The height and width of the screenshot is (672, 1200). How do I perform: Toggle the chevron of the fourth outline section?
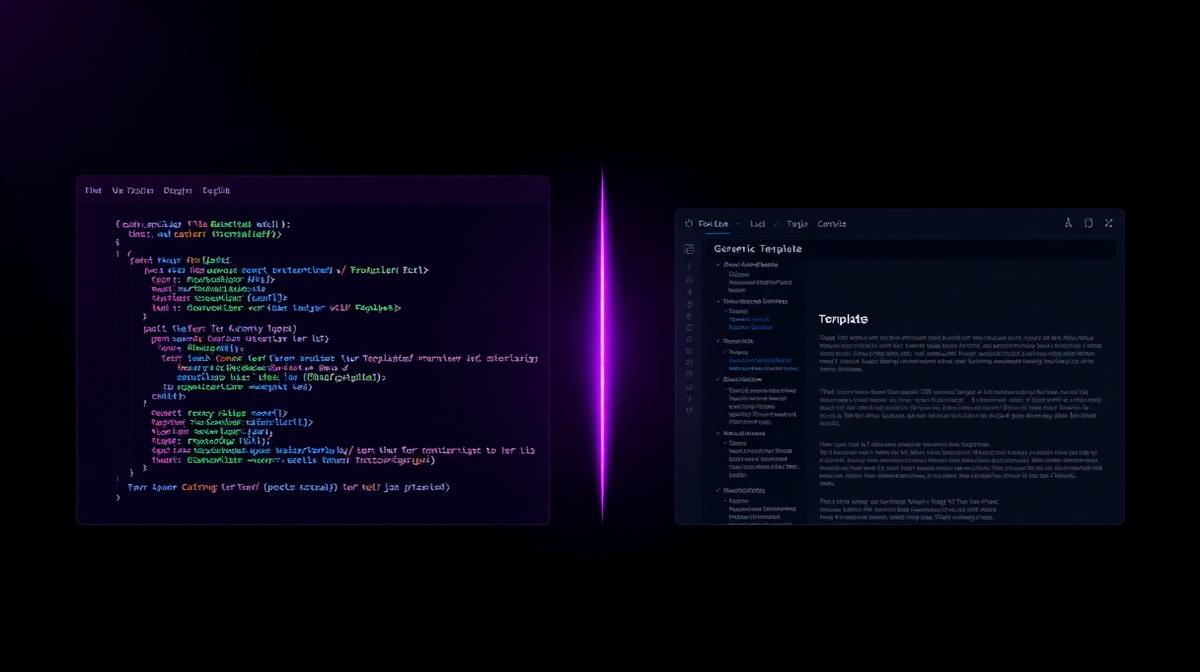click(719, 379)
